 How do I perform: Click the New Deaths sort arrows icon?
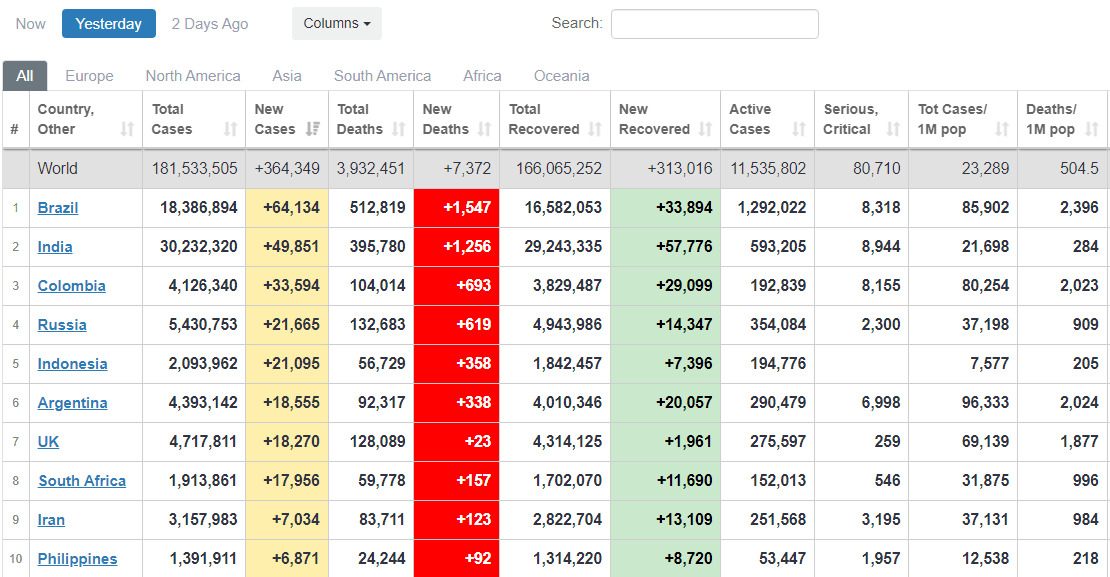[484, 129]
